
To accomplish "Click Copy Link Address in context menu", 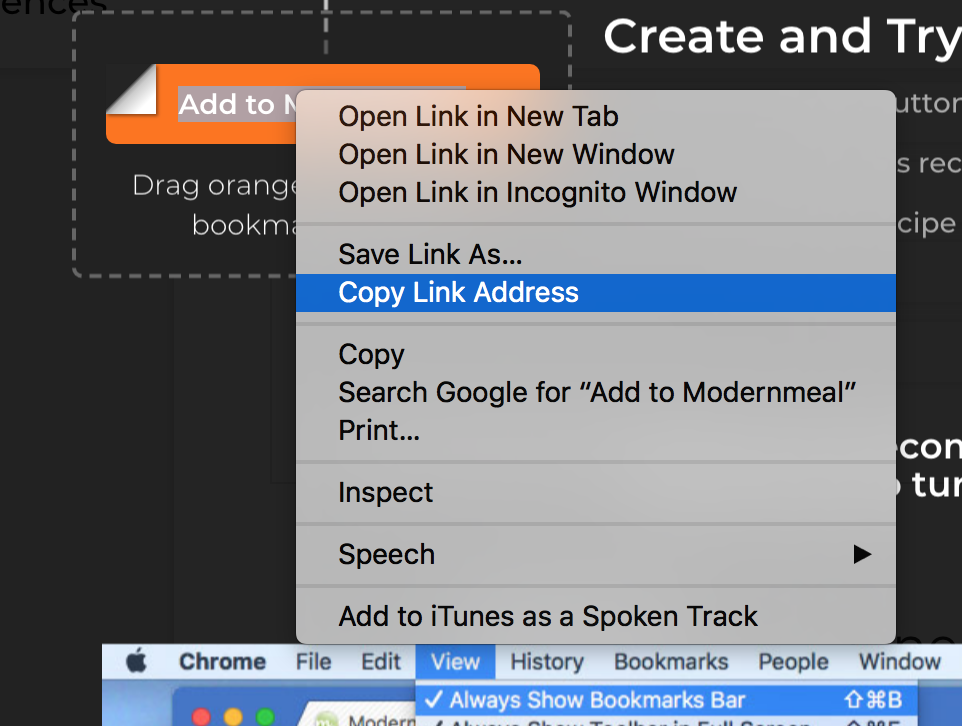I will click(596, 293).
